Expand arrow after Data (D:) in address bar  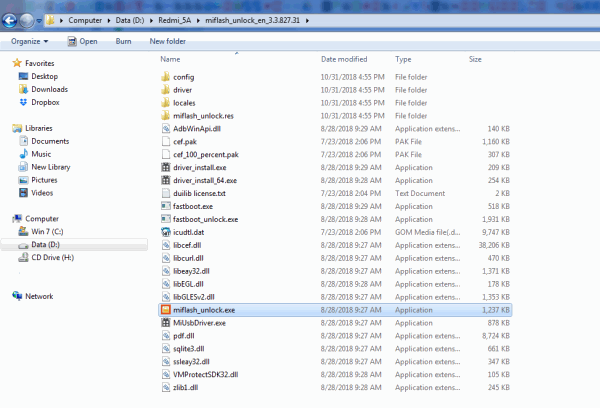(151, 20)
